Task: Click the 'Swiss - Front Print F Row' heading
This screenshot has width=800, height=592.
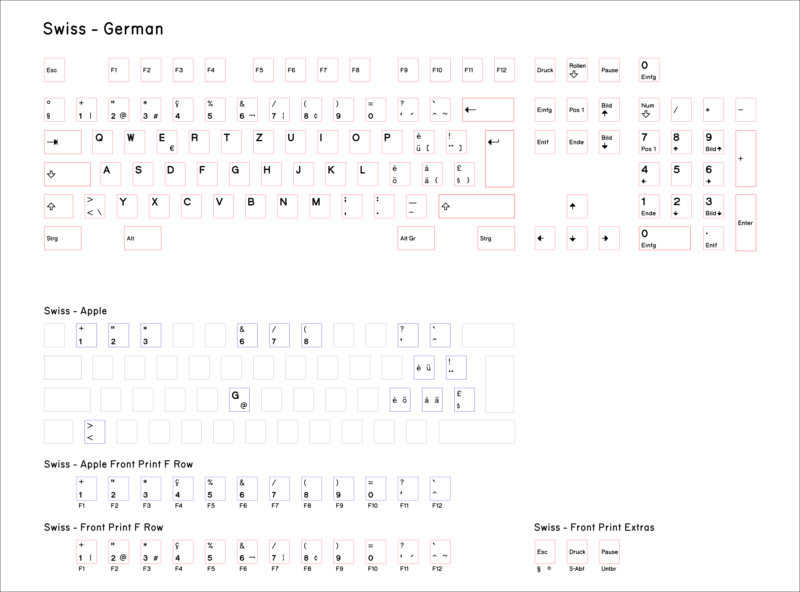Action: pyautogui.click(x=104, y=527)
